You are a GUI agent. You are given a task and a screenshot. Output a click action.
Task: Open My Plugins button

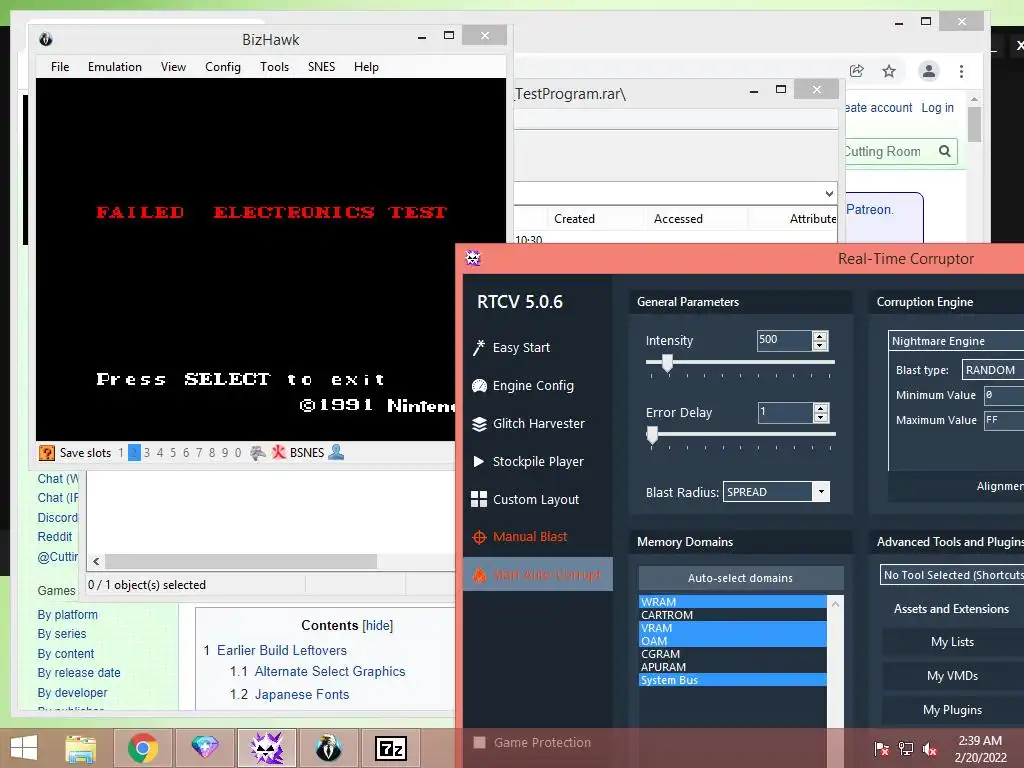[x=952, y=710]
